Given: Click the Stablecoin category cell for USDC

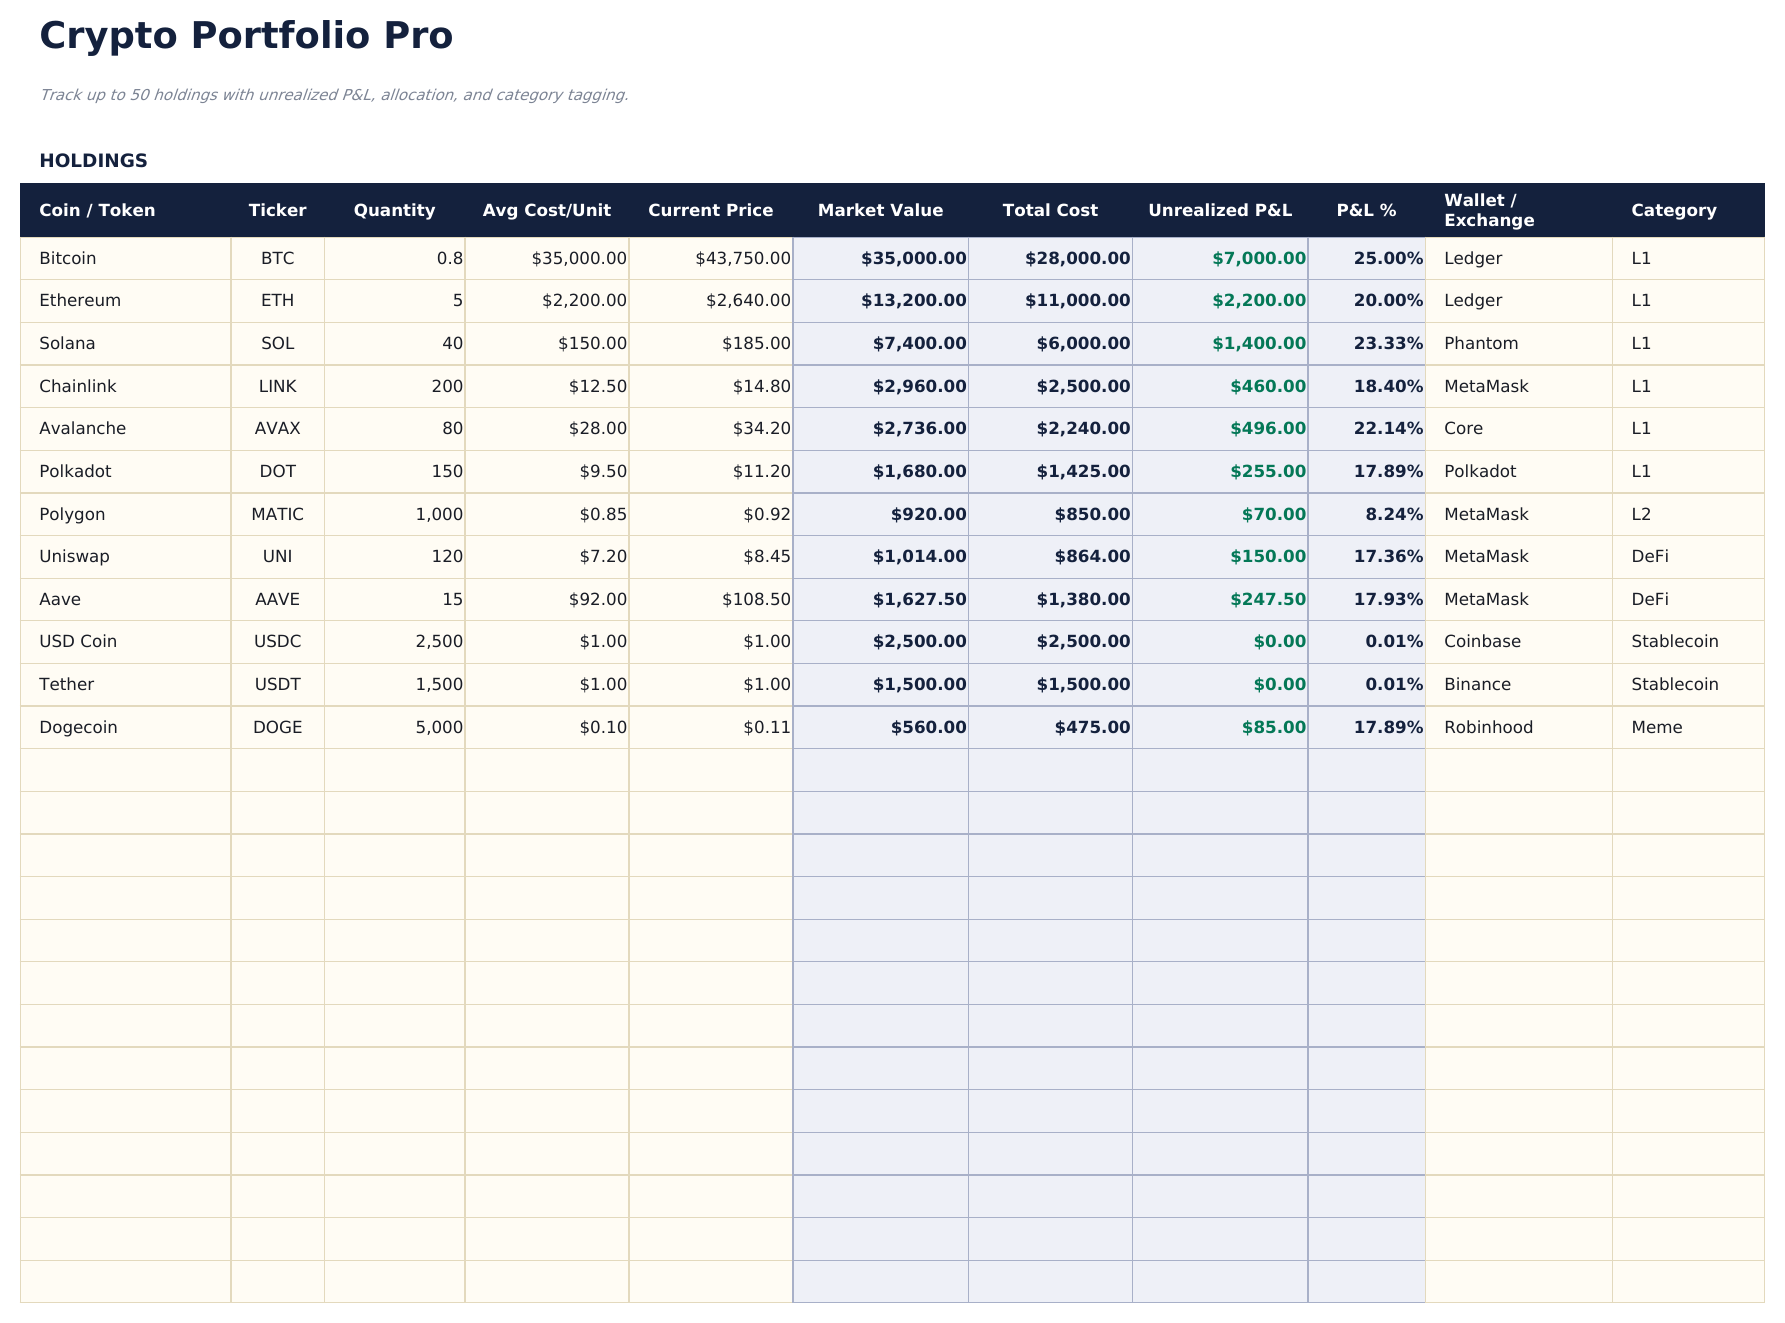Looking at the screenshot, I should click(1677, 641).
